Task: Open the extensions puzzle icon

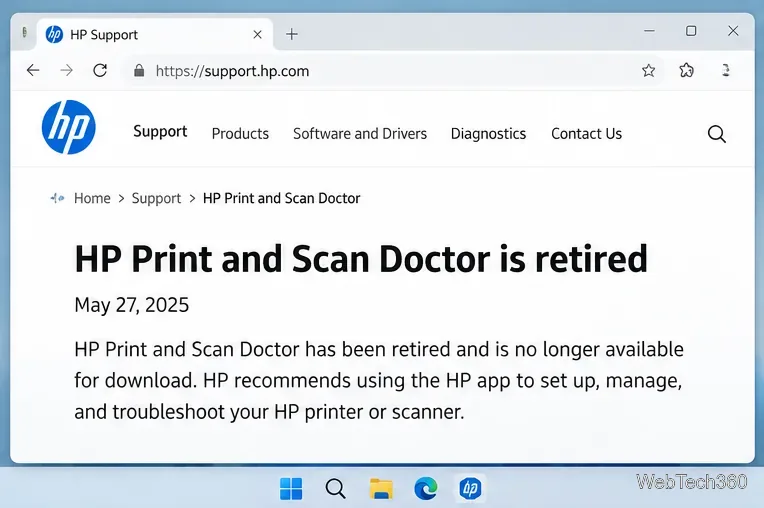Action: pyautogui.click(x=687, y=70)
